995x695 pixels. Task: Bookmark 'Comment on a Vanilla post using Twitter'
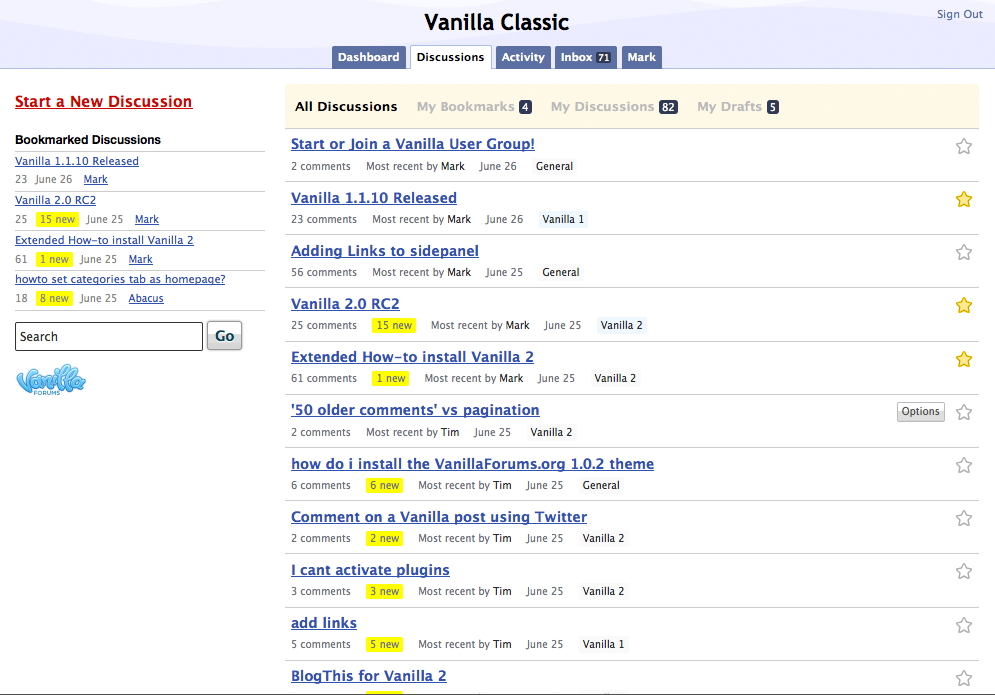[x=963, y=518]
